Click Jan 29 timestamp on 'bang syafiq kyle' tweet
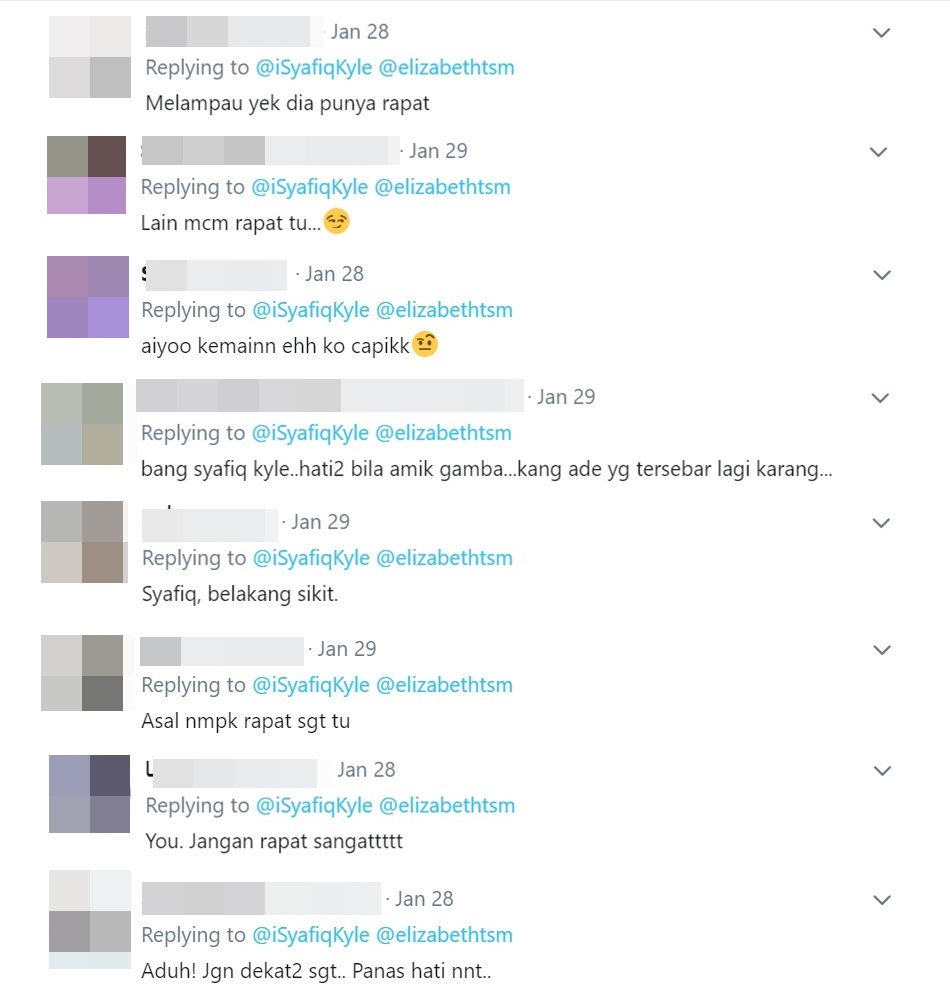The height and width of the screenshot is (1002, 950). click(x=566, y=397)
